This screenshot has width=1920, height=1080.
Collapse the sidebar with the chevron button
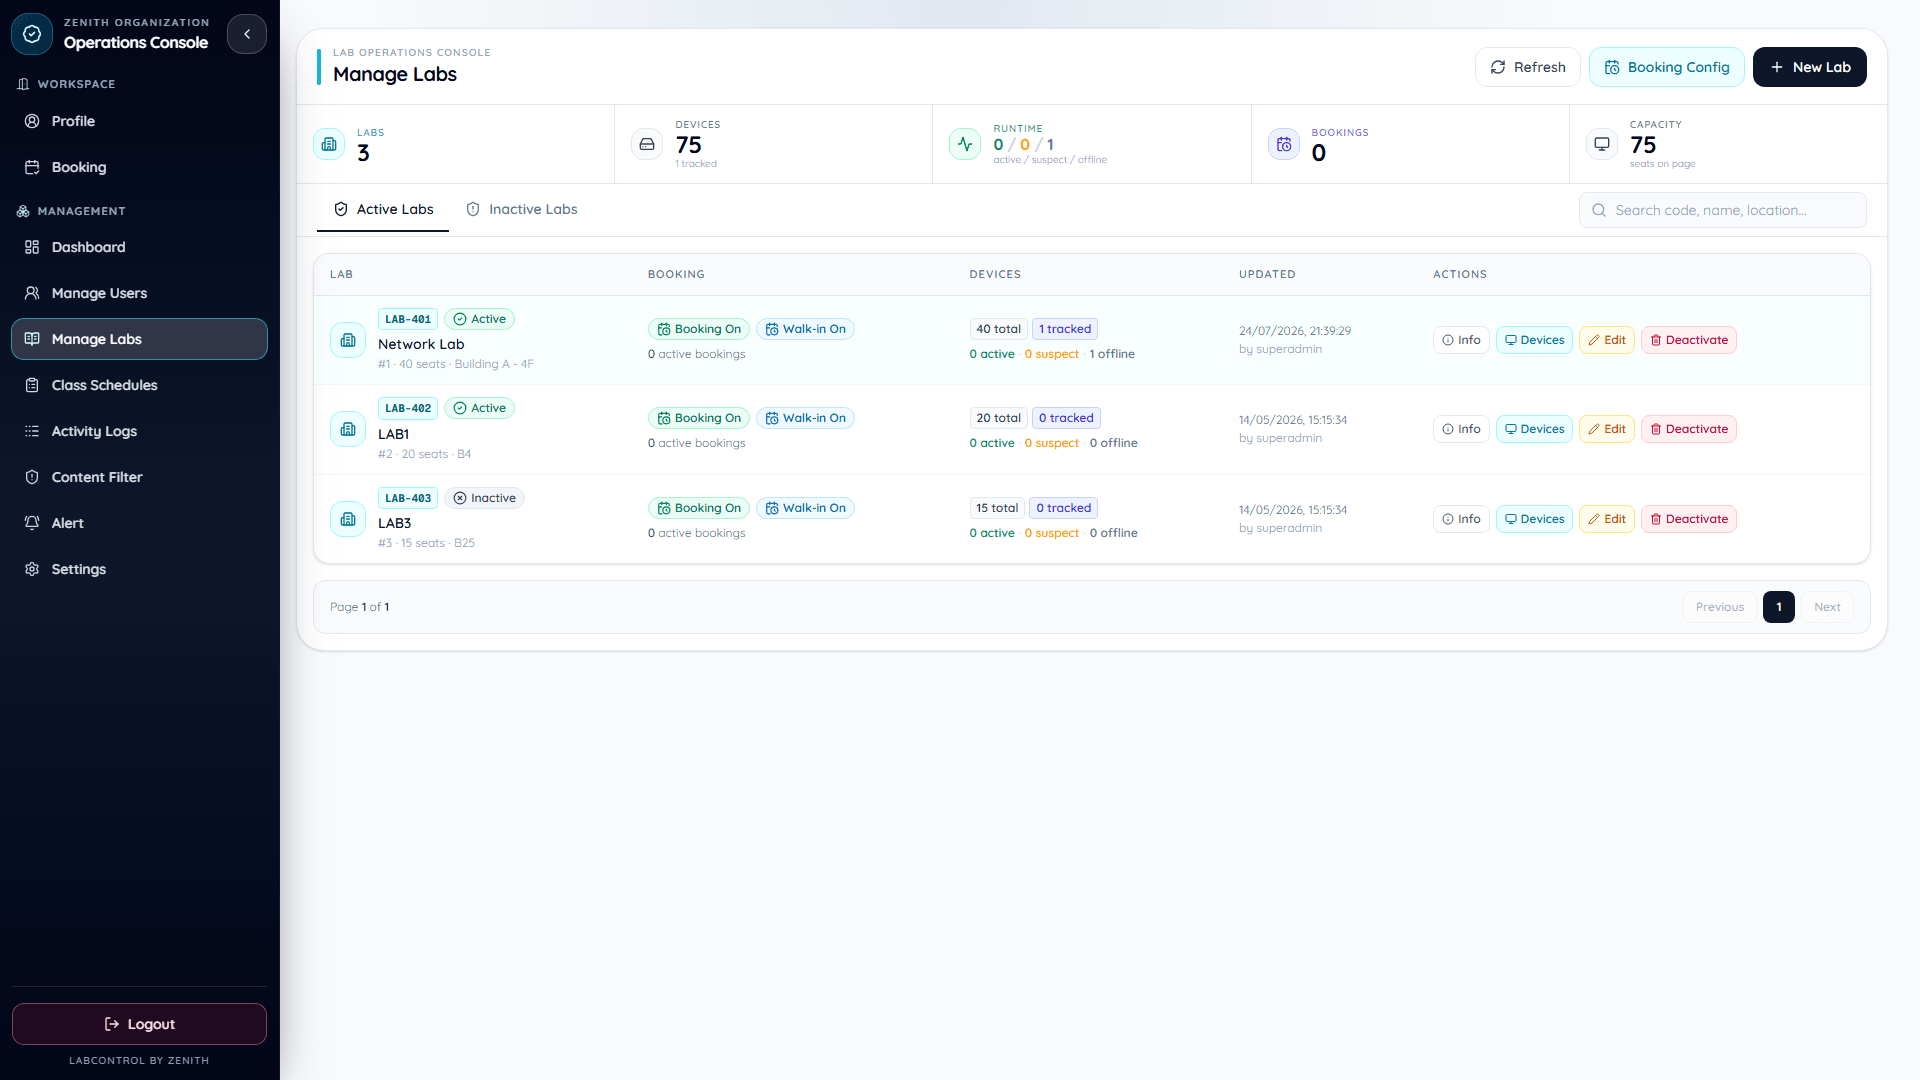click(x=247, y=34)
